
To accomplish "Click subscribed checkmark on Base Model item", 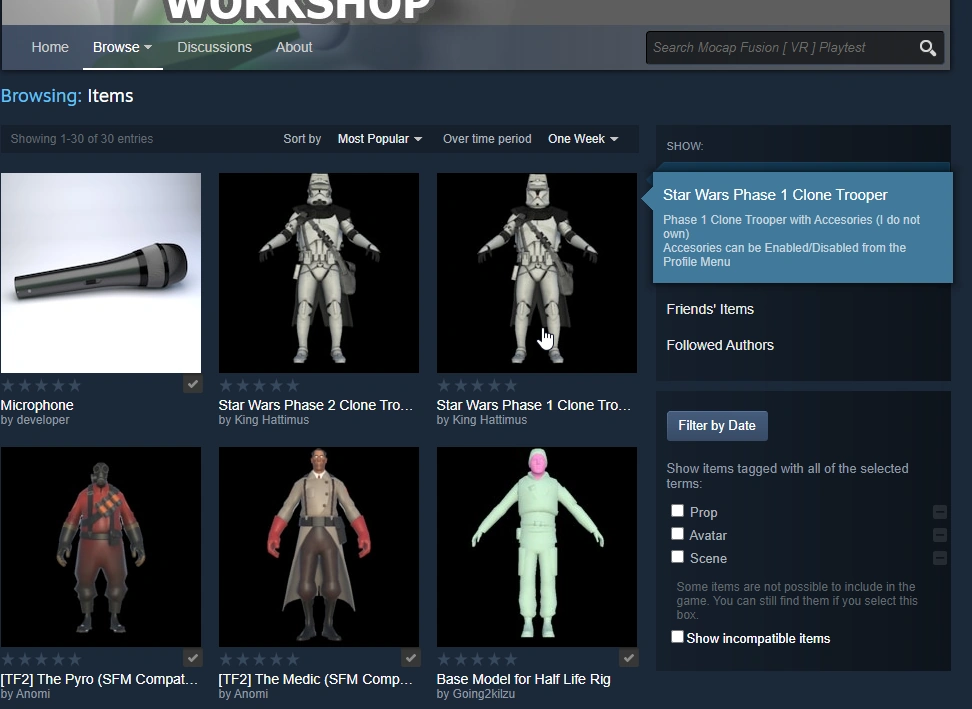I will click(x=629, y=658).
